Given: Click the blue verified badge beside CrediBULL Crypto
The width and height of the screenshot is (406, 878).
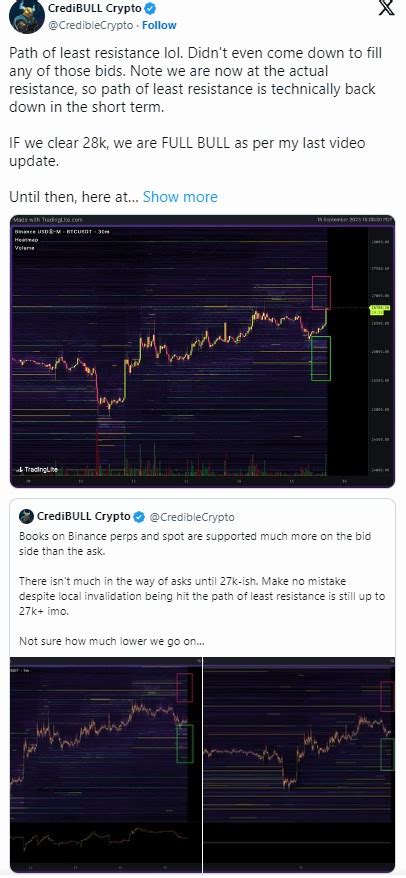Looking at the screenshot, I should [x=151, y=8].
